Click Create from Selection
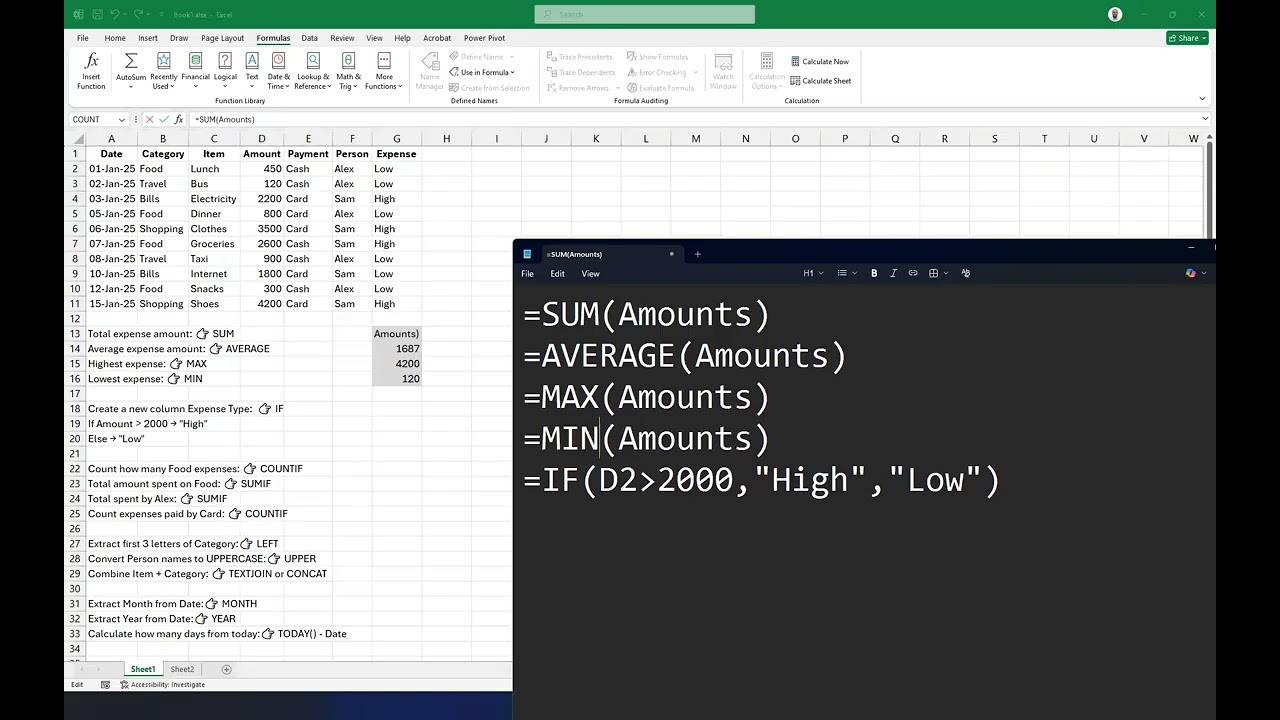 (x=489, y=88)
